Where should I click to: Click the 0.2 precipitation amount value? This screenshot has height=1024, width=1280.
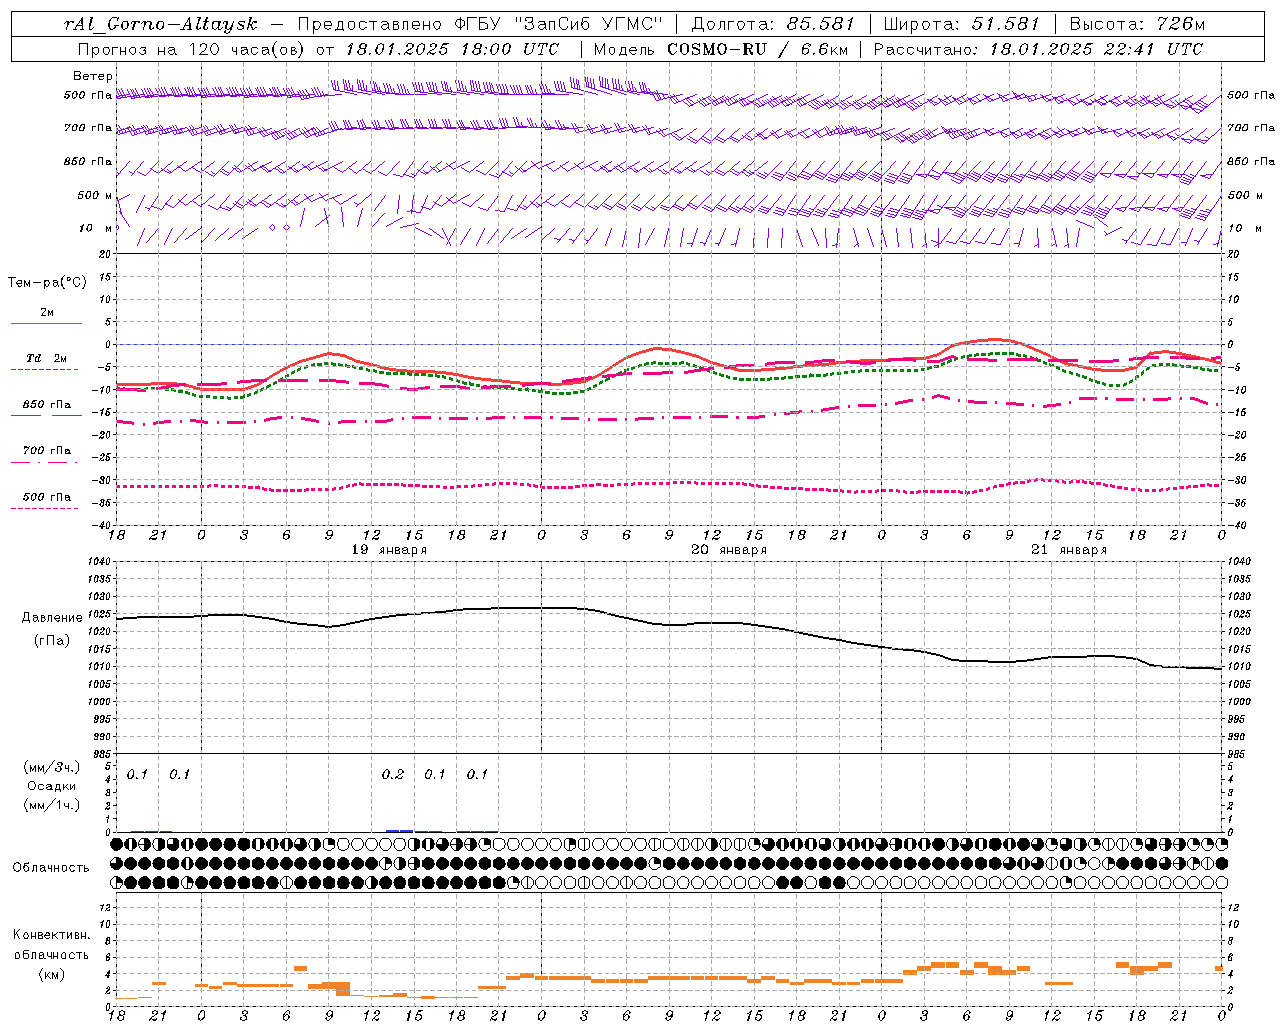pos(393,775)
